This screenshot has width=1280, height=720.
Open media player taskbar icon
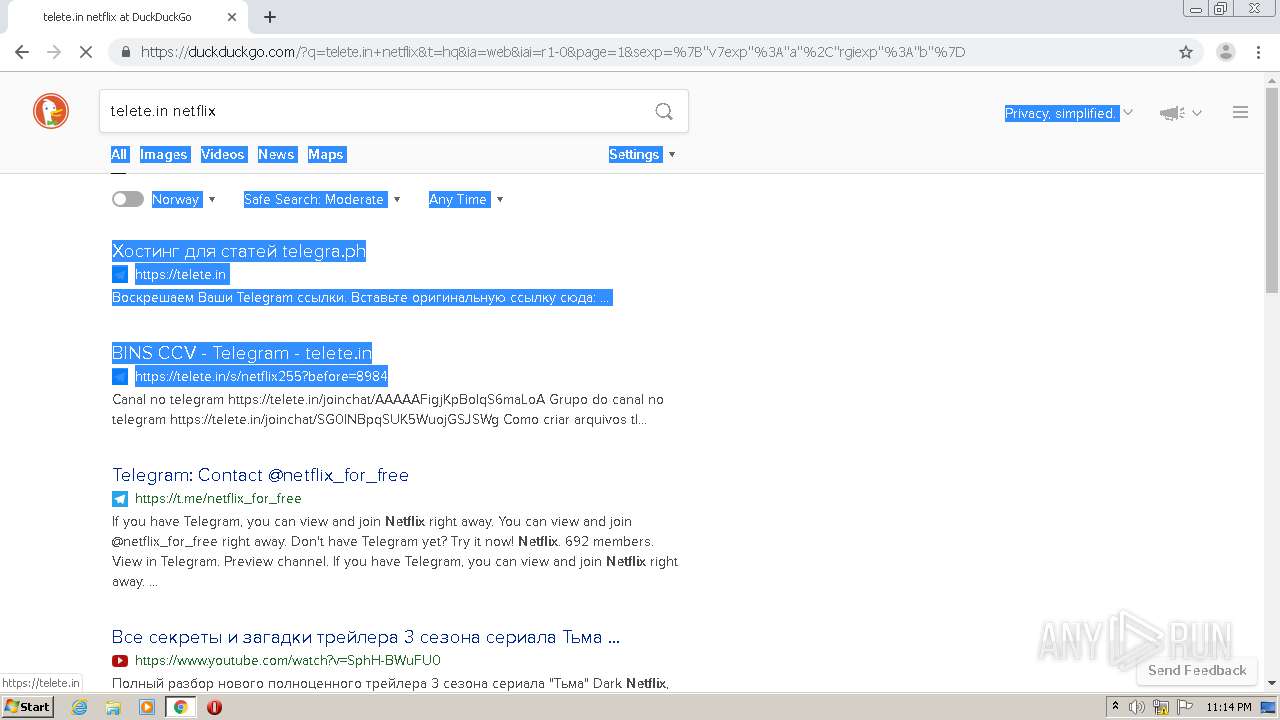pos(147,707)
